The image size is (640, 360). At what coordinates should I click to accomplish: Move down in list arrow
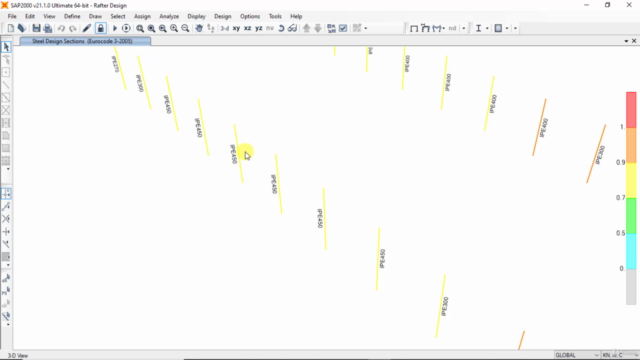point(318,28)
